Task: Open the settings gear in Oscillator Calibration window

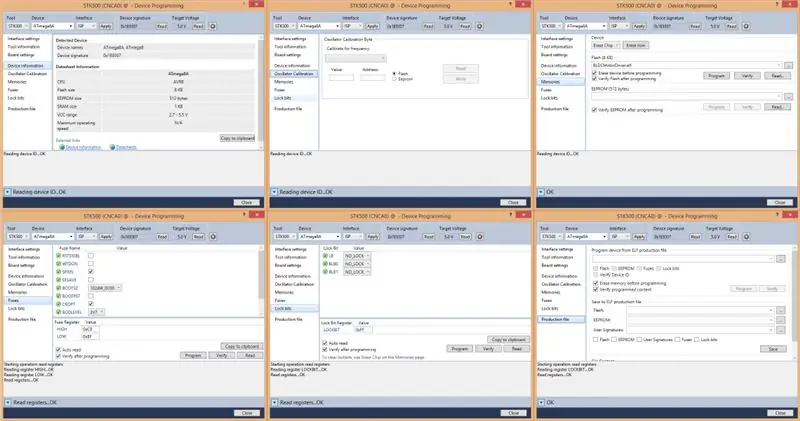Action: coord(480,26)
